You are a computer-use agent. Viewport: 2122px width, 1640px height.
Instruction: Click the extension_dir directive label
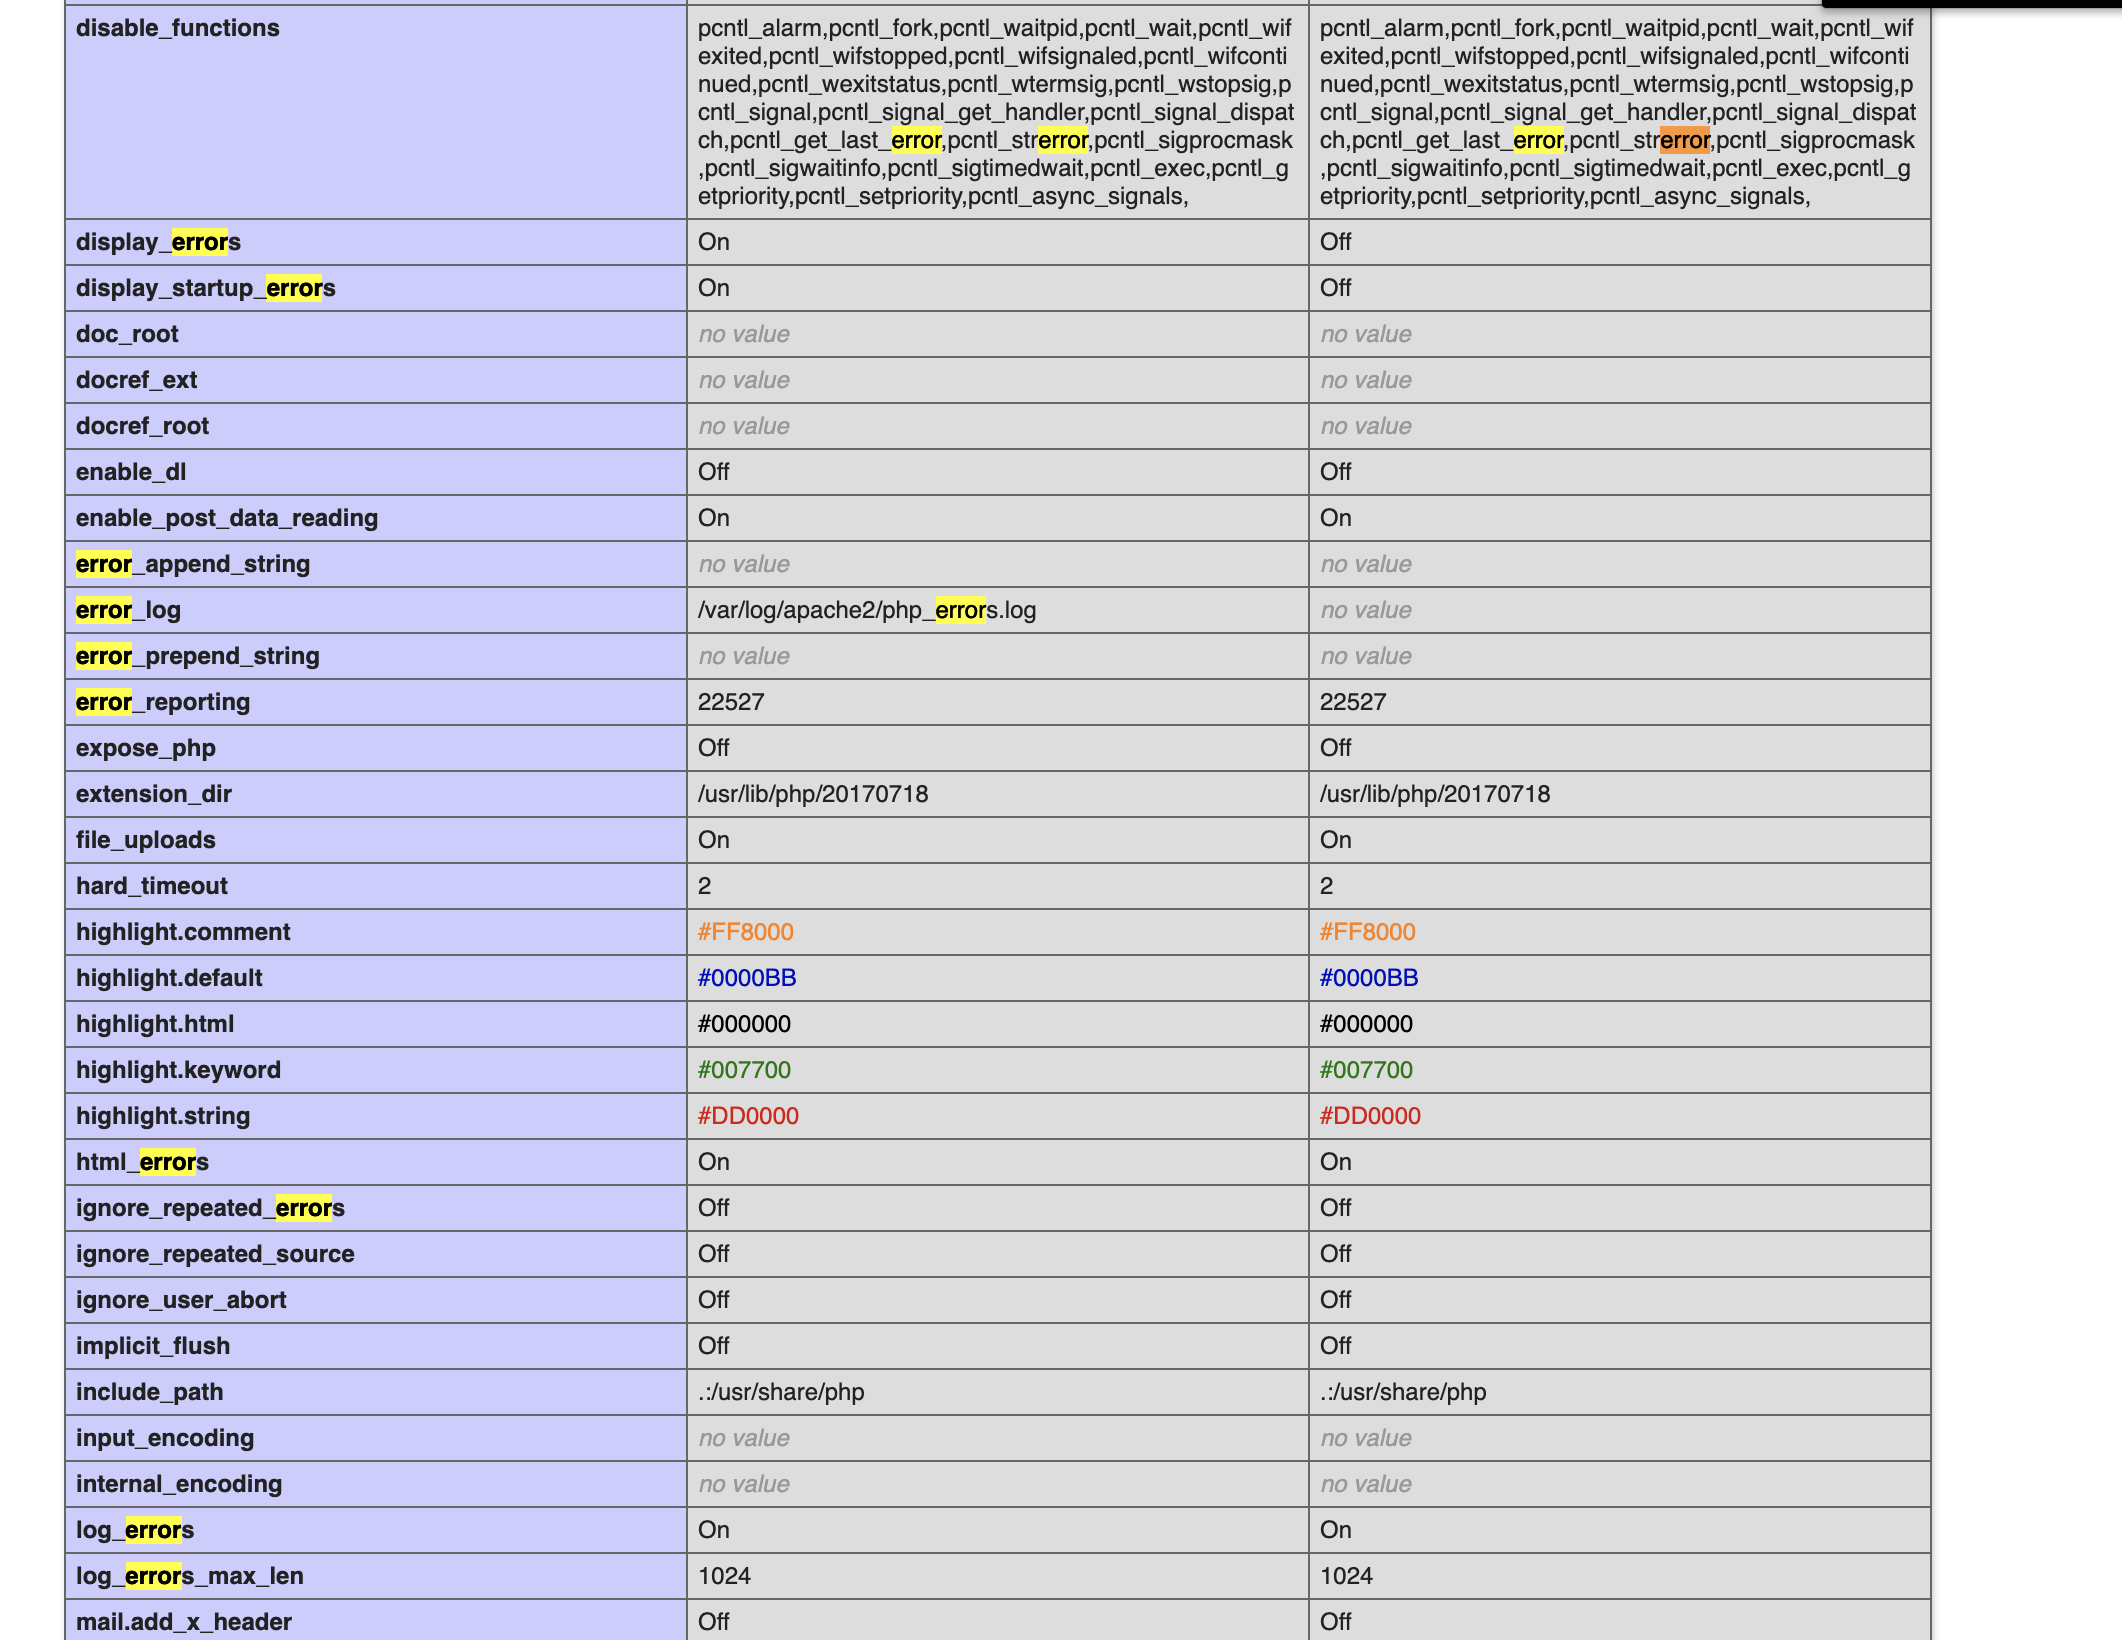point(154,794)
